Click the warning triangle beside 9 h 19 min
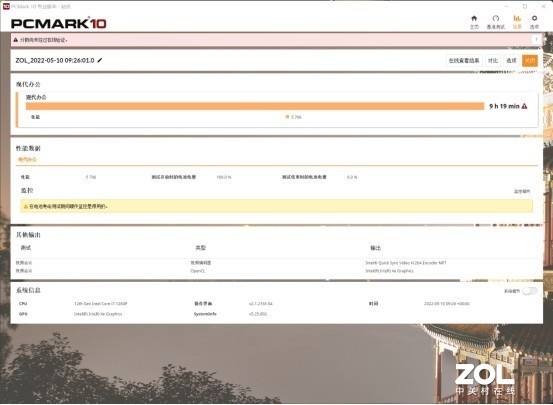 click(524, 106)
